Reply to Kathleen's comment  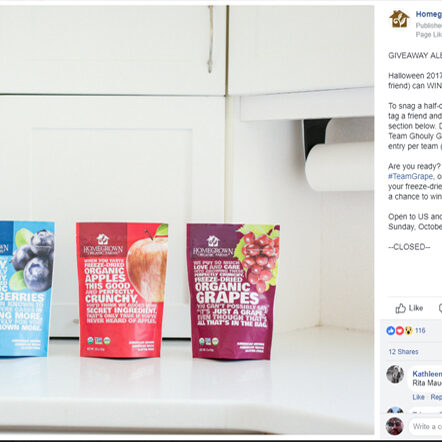(x=436, y=397)
